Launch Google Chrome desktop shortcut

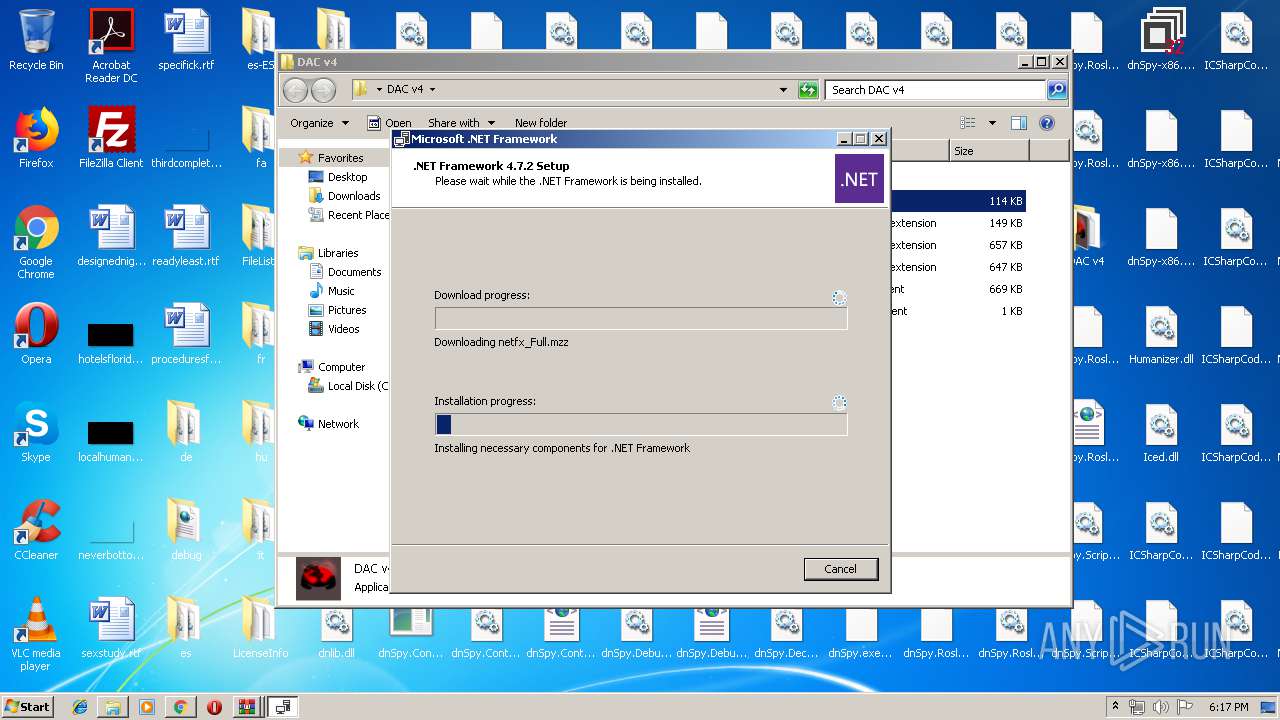tap(36, 242)
